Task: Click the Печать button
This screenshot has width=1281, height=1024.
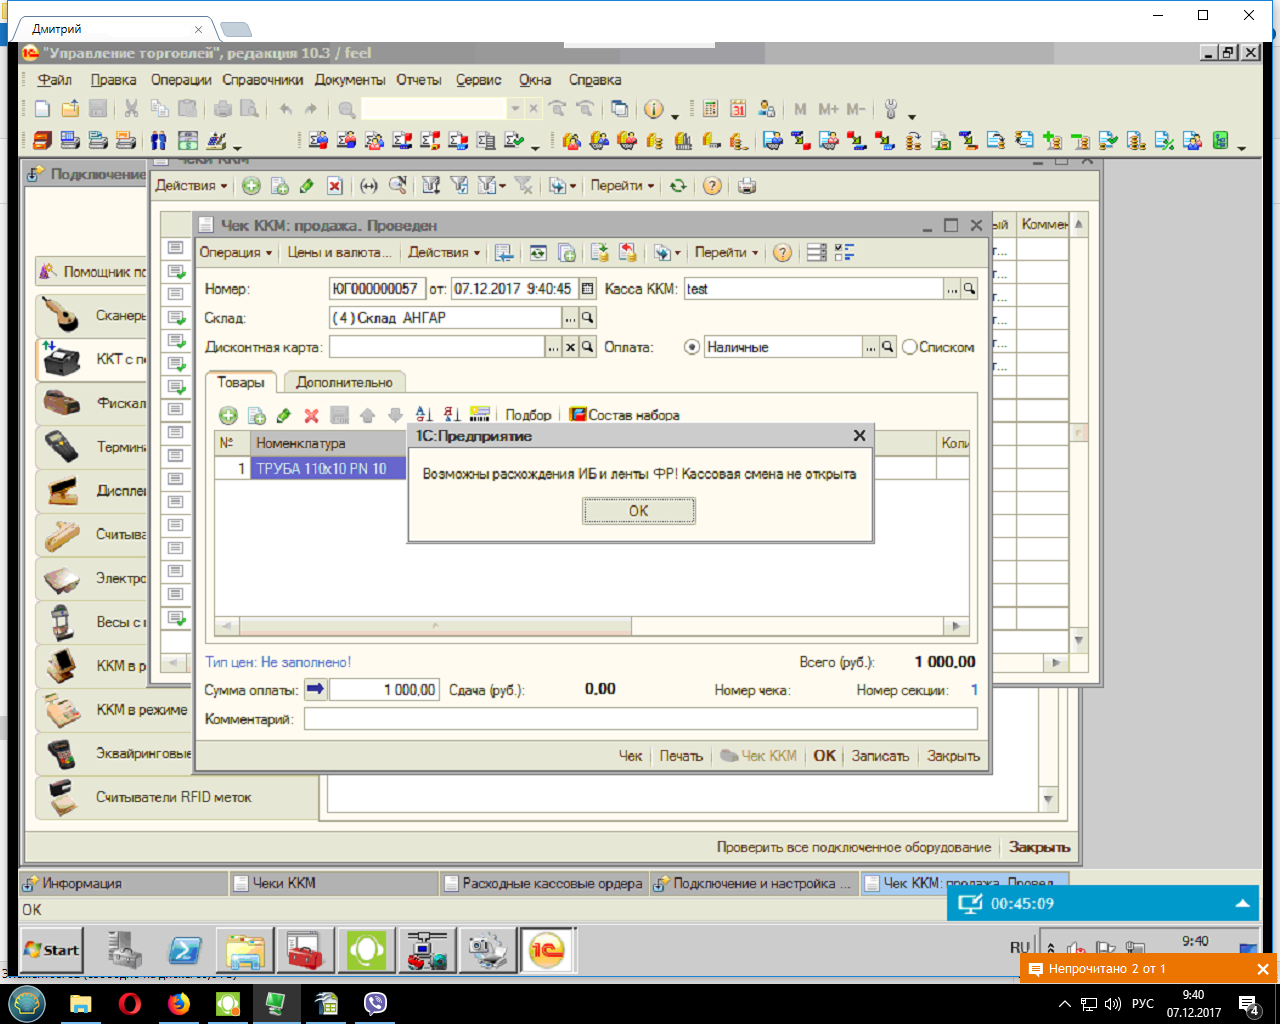Action: pos(681,756)
